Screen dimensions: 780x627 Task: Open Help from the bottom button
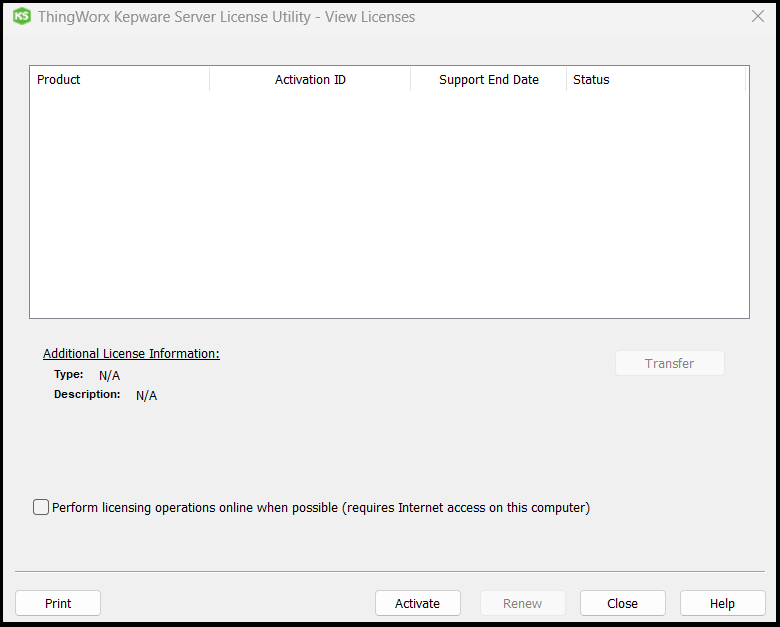tap(722, 603)
